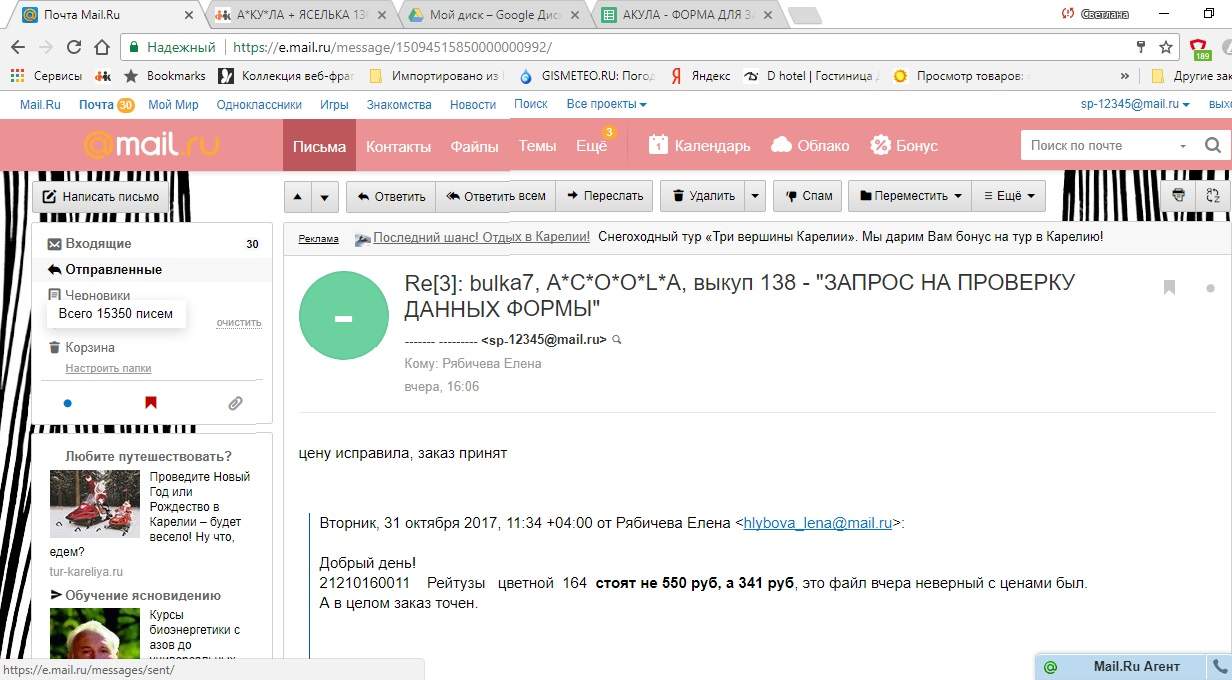1232x680 pixels.
Task: Forward the message with Переслать
Action: coord(604,196)
